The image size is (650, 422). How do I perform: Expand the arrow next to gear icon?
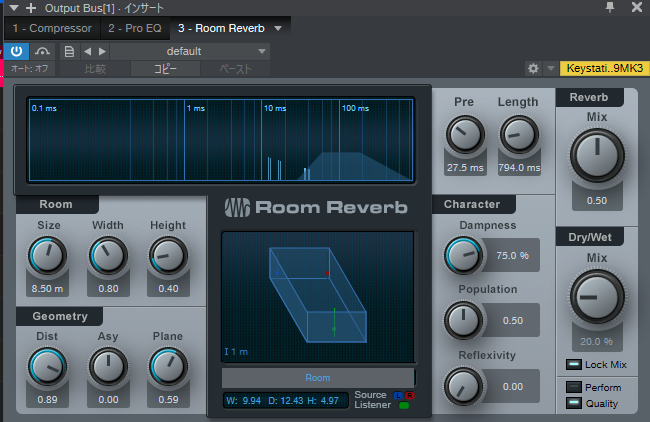point(551,68)
